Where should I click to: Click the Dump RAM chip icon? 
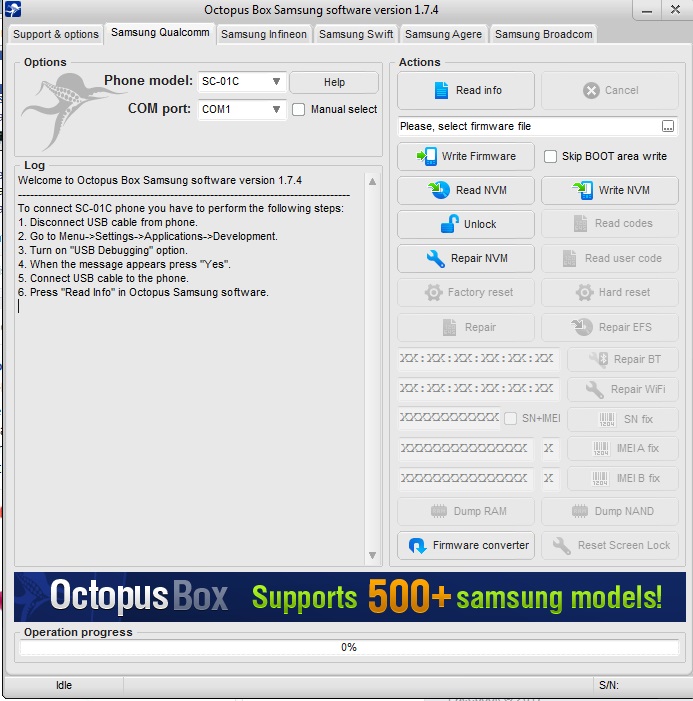click(439, 511)
